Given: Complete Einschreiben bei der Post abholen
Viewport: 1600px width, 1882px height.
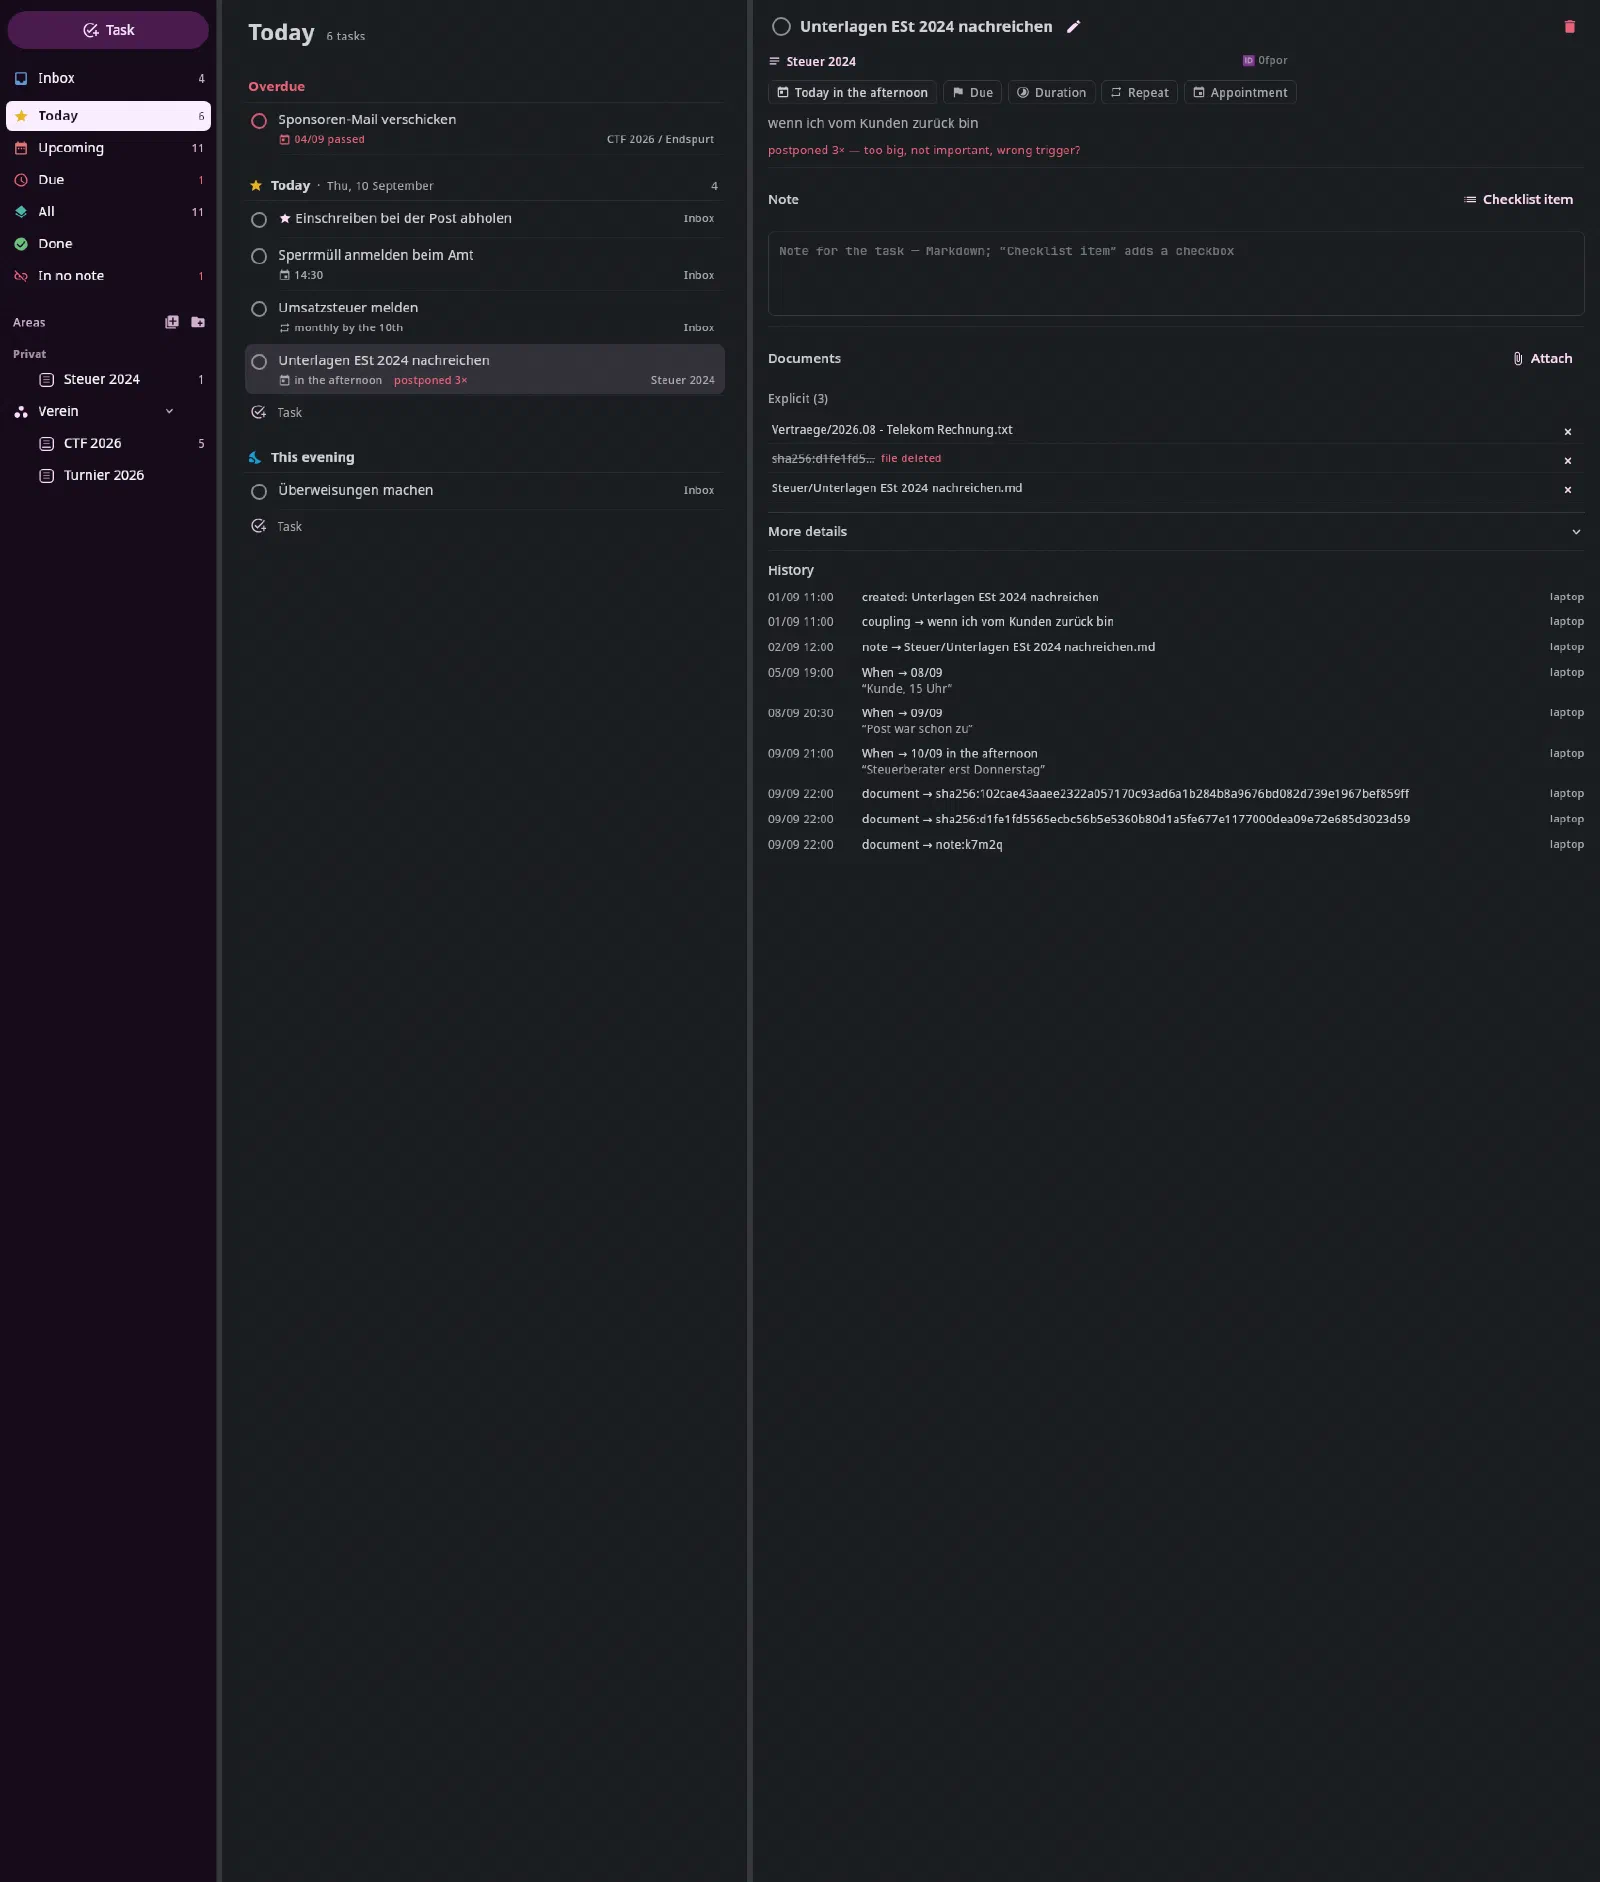Looking at the screenshot, I should tap(259, 220).
